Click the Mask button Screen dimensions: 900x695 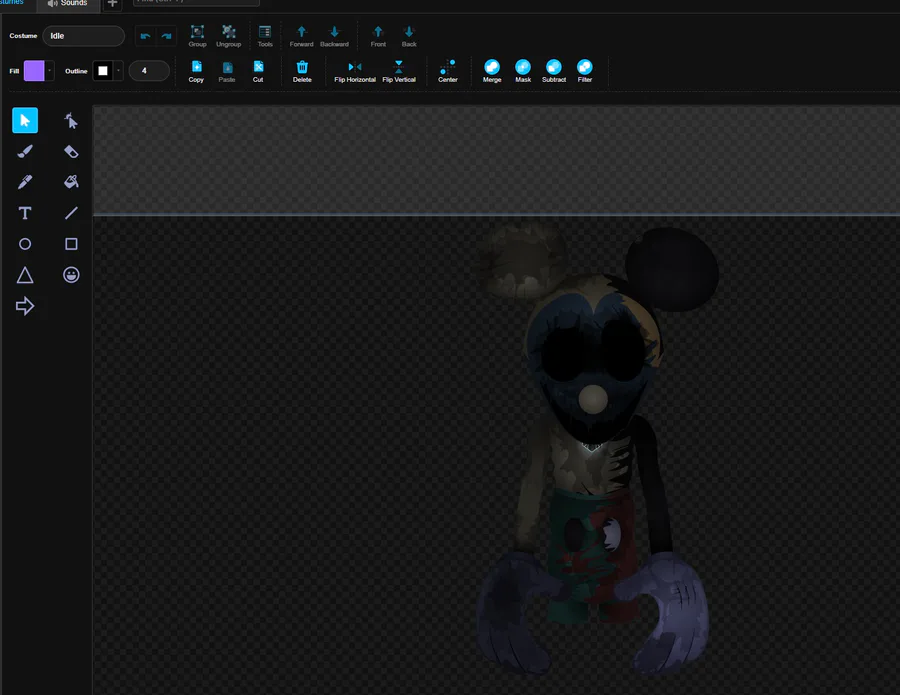point(523,72)
